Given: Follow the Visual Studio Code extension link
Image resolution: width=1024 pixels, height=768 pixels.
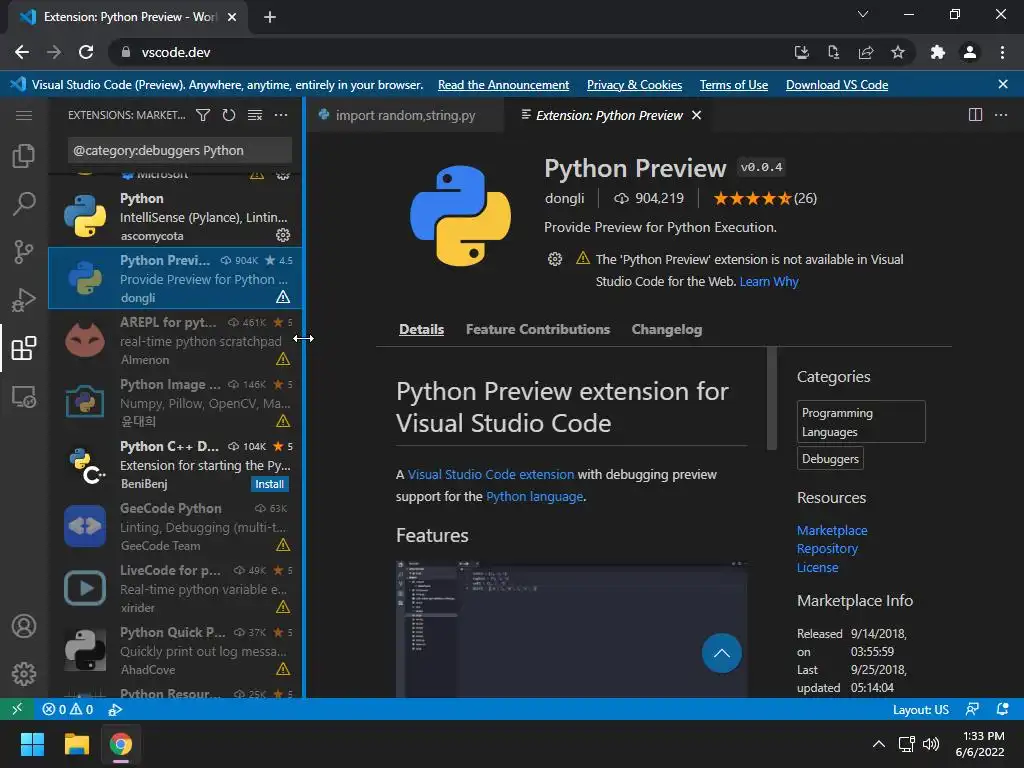Looking at the screenshot, I should coord(490,475).
